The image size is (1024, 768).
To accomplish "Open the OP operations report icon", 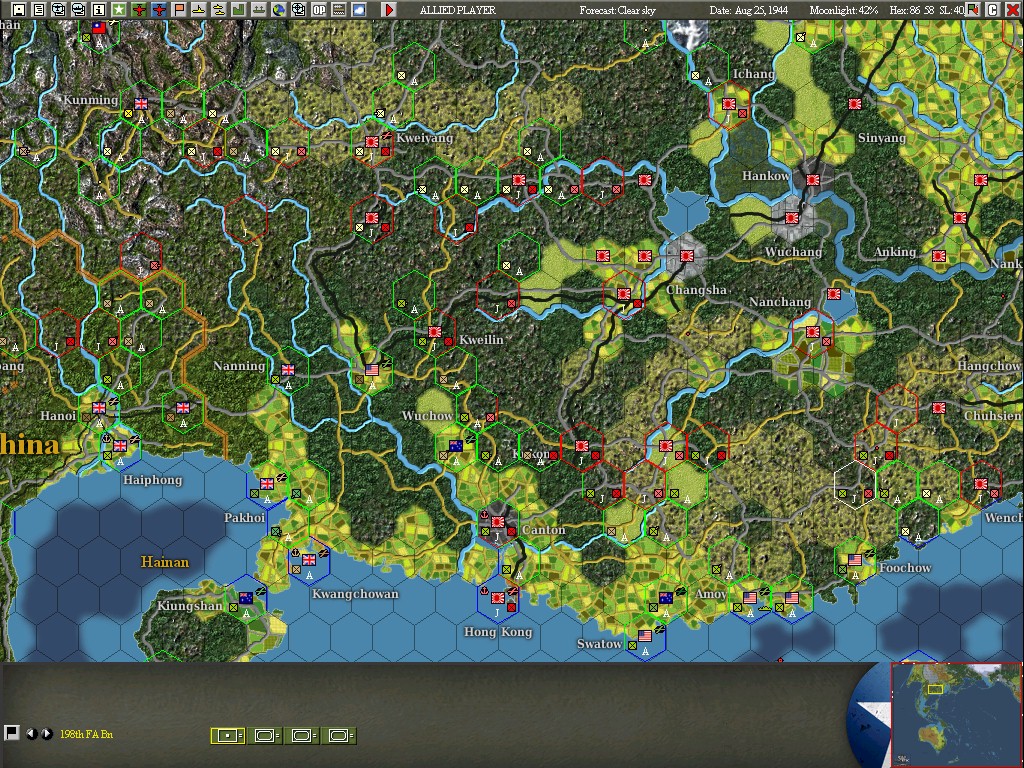I will click(319, 10).
